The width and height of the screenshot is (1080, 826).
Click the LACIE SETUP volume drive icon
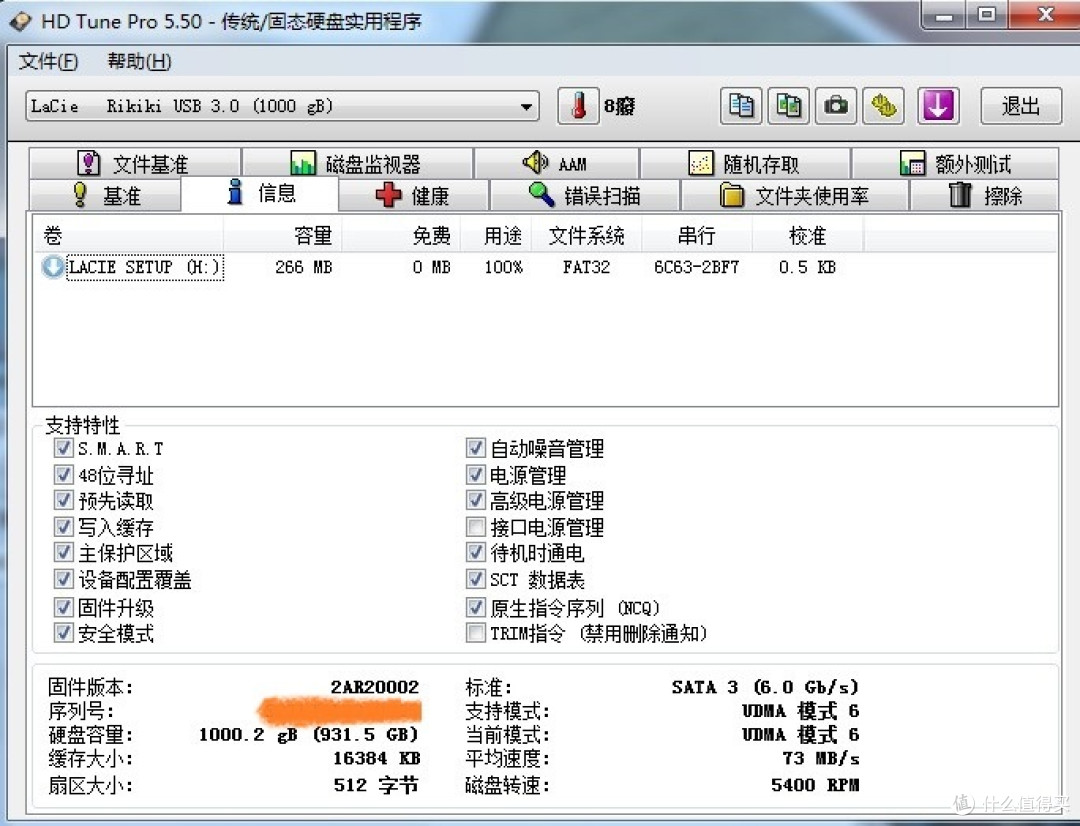tap(53, 267)
